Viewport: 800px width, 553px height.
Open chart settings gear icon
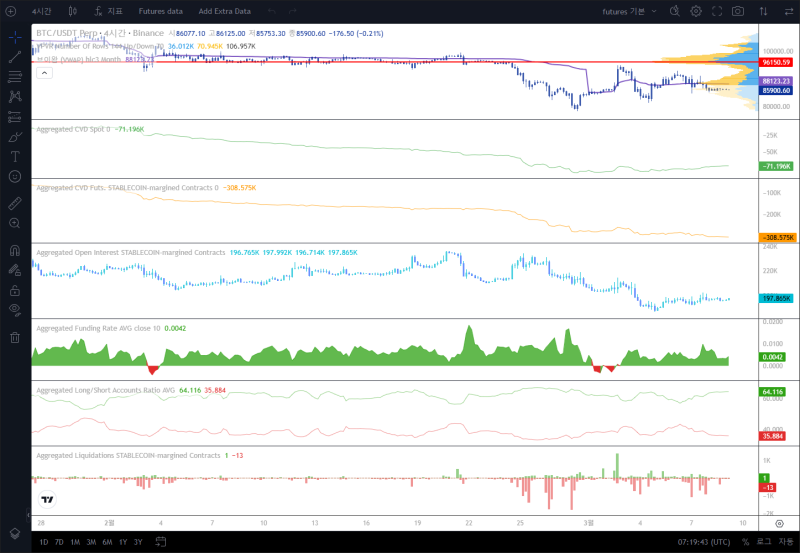point(696,11)
